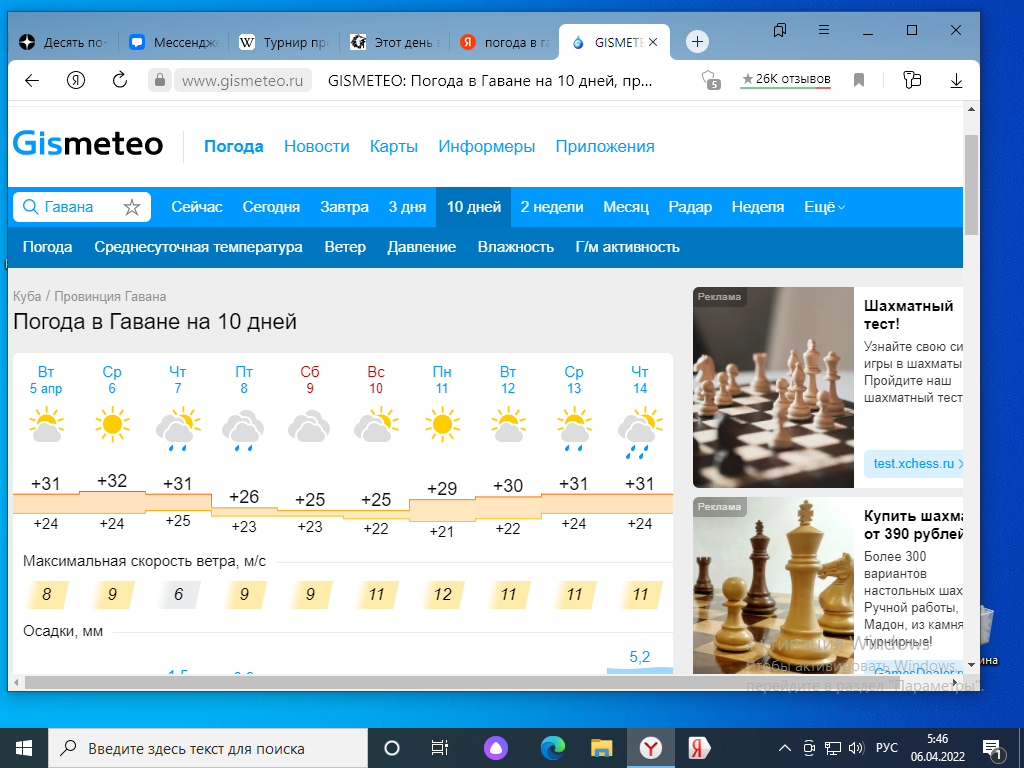
Task: Show the Сегодня forecast
Action: (x=271, y=207)
